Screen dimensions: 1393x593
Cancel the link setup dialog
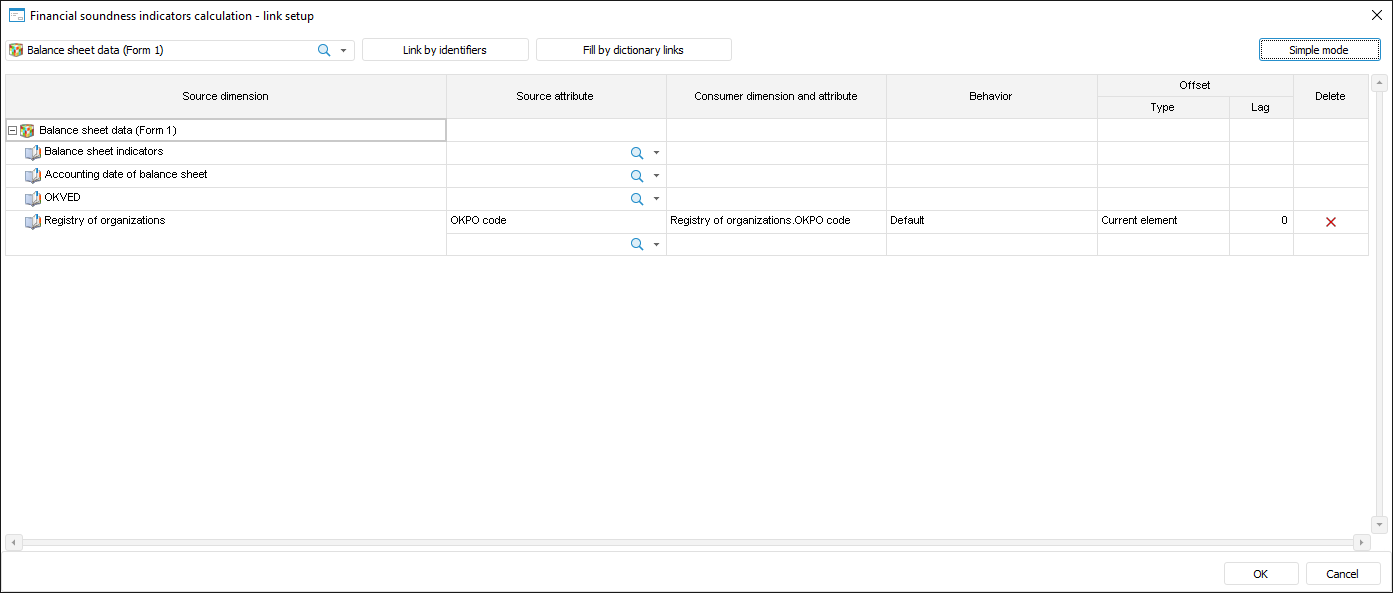coord(1342,574)
